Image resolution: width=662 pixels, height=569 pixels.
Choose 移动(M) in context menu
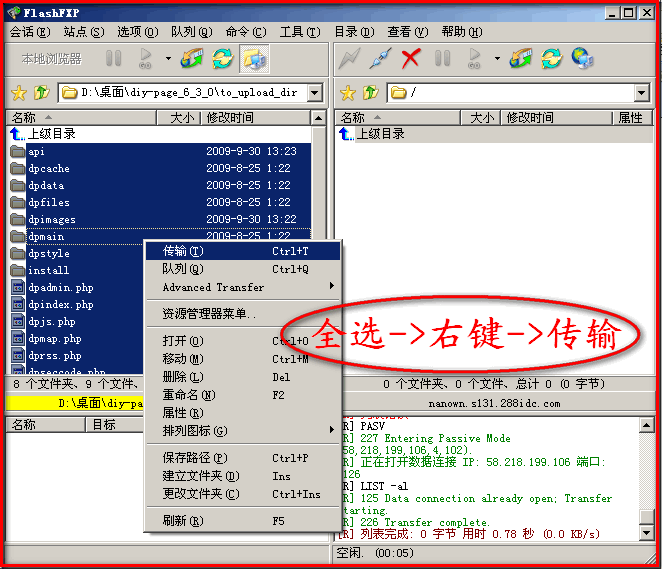click(x=243, y=359)
